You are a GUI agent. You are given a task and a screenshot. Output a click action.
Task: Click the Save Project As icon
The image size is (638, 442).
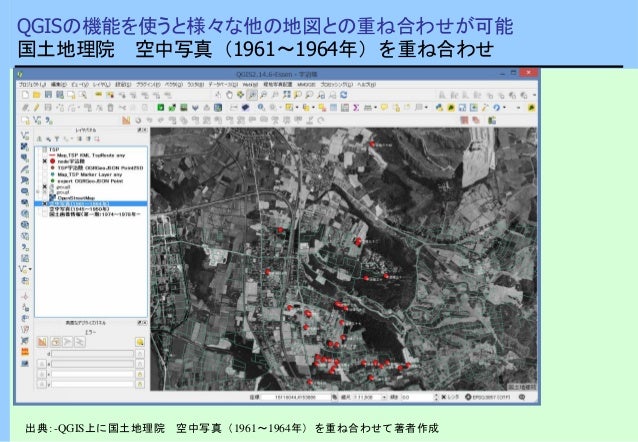[x=60, y=95]
